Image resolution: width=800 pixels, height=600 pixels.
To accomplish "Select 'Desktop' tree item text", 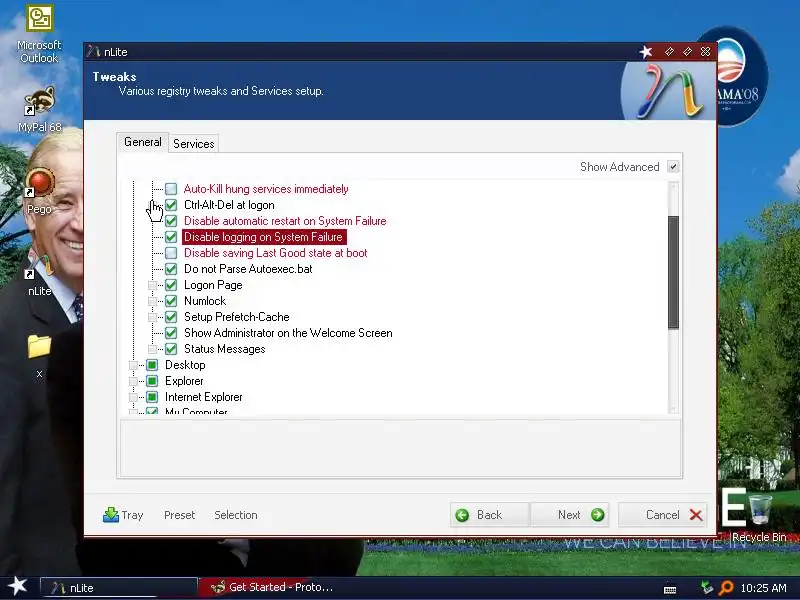I will click(x=185, y=365).
